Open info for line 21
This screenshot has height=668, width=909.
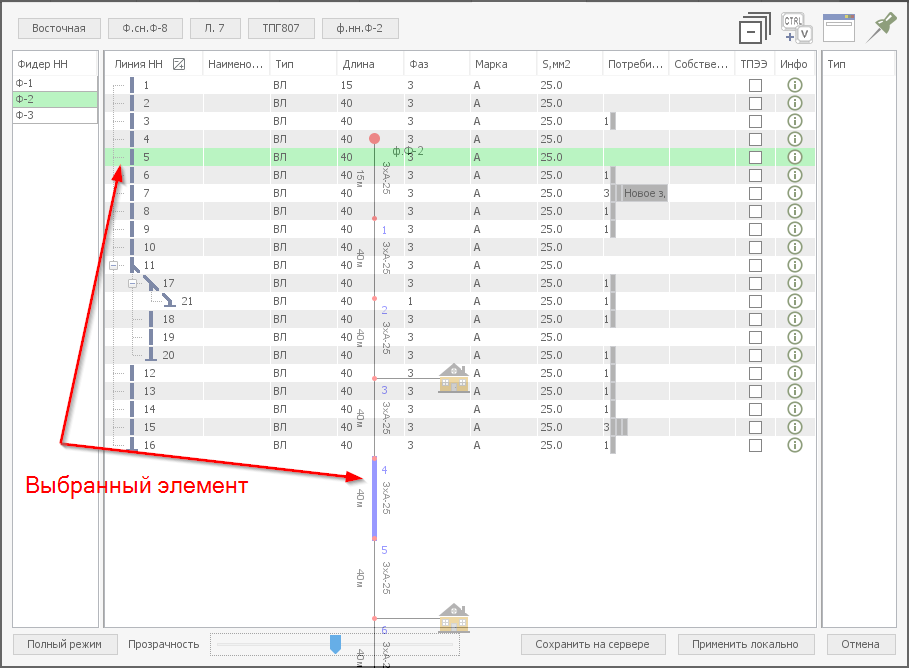coord(795,301)
